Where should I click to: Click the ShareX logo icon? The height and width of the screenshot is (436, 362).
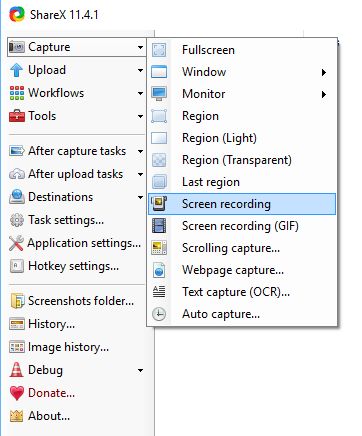pyautogui.click(x=17, y=15)
